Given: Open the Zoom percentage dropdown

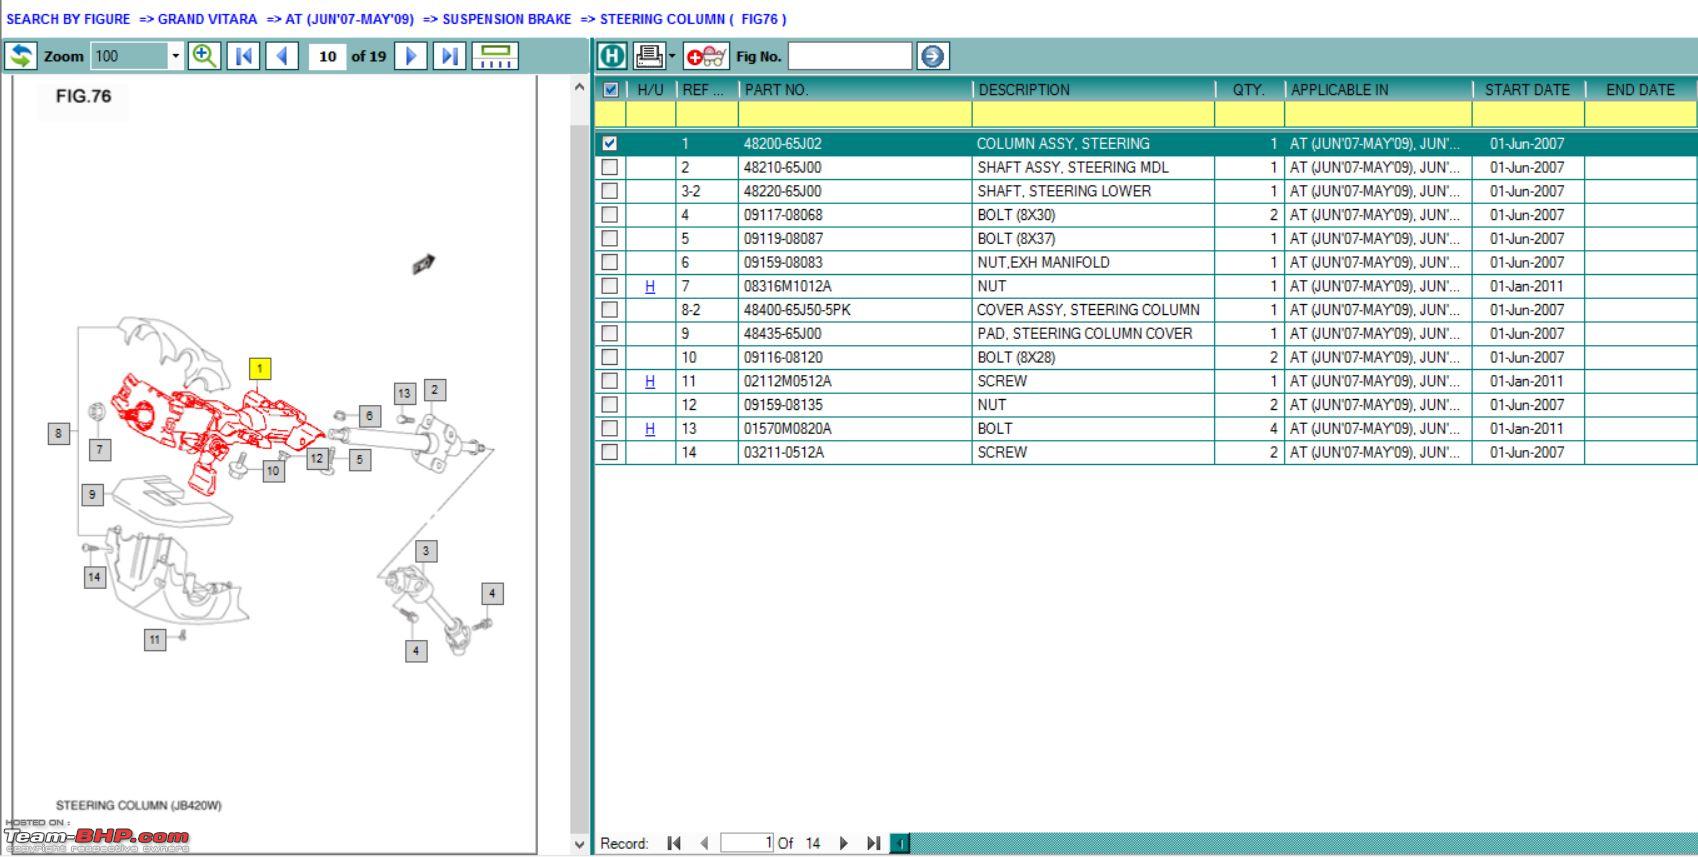Looking at the screenshot, I should click(x=176, y=56).
